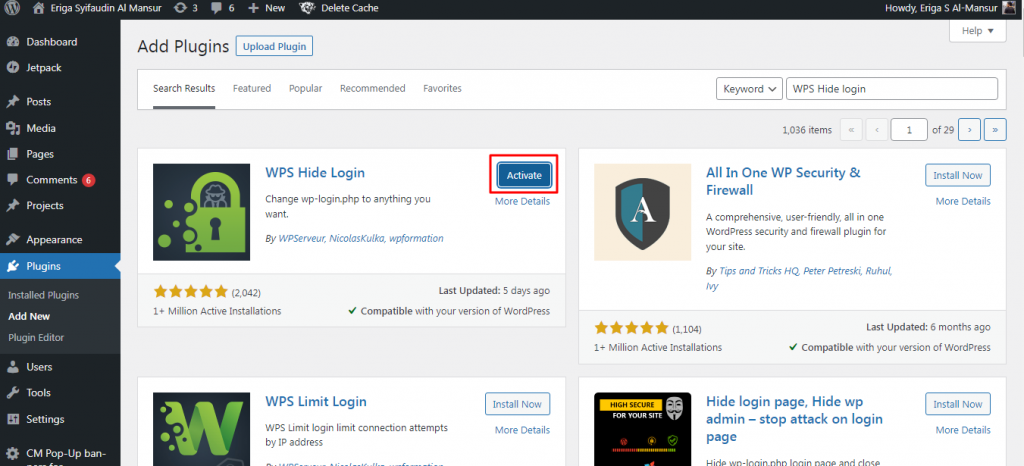Screen dimensions: 1024x466
Task: Open the wpformation author link under WPS Hide Login
Action: [x=416, y=239]
